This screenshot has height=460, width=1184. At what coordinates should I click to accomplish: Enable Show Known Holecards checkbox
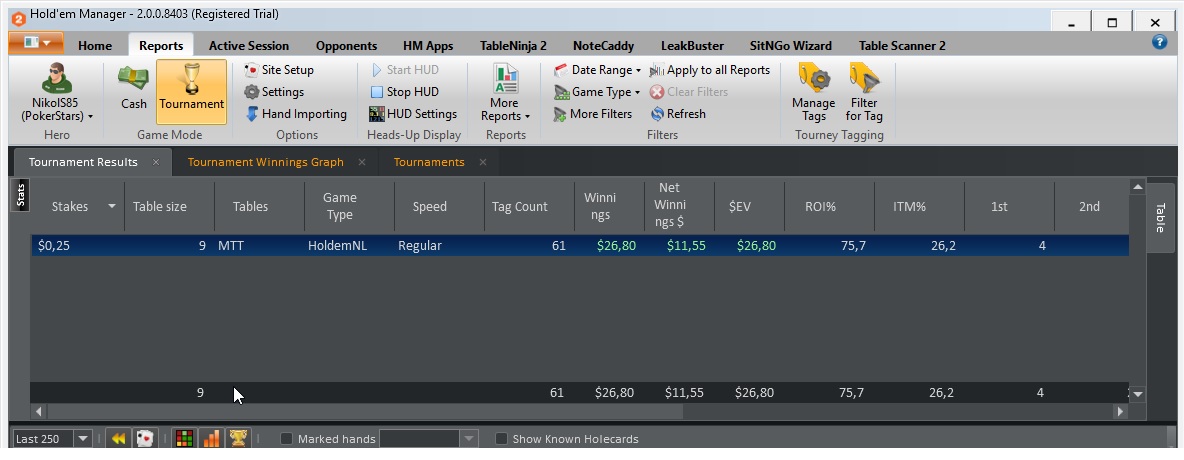501,439
